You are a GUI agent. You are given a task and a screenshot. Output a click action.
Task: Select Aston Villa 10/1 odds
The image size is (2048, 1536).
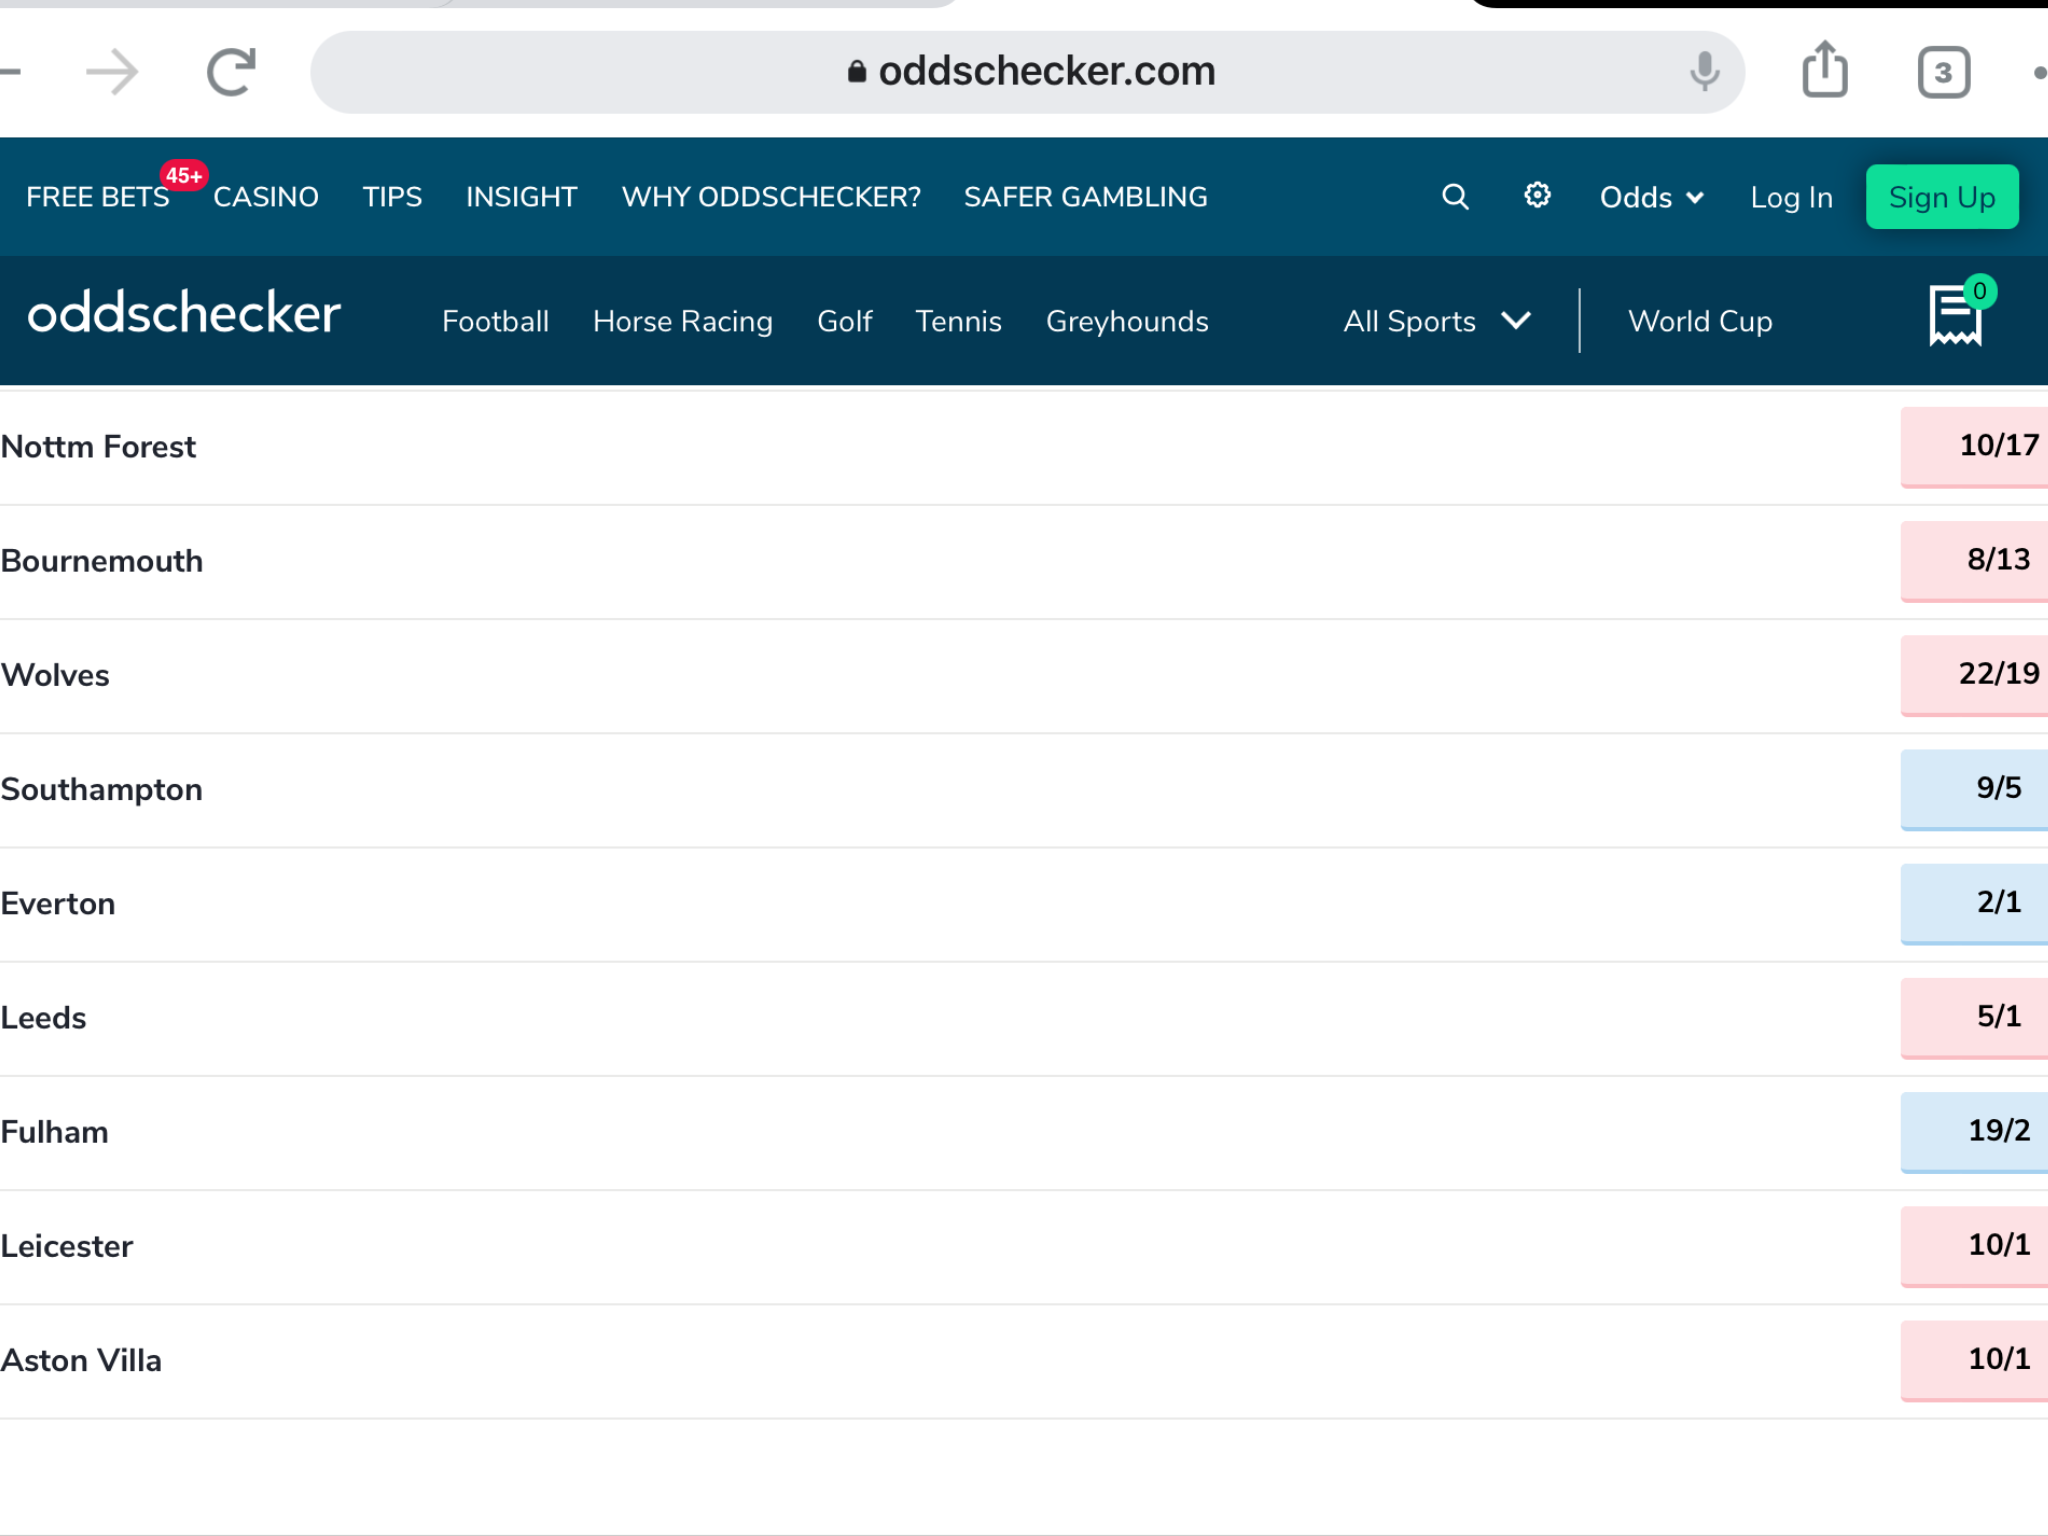1975,1359
